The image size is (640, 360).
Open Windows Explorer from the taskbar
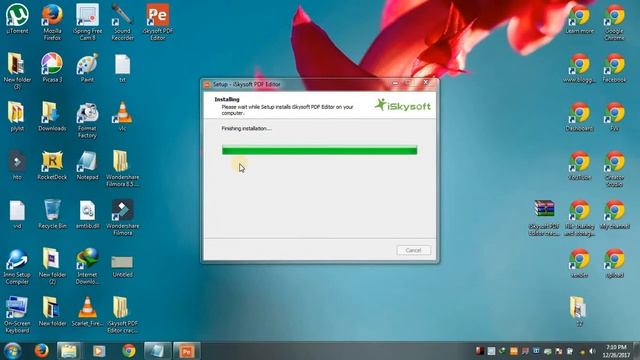(x=68, y=351)
